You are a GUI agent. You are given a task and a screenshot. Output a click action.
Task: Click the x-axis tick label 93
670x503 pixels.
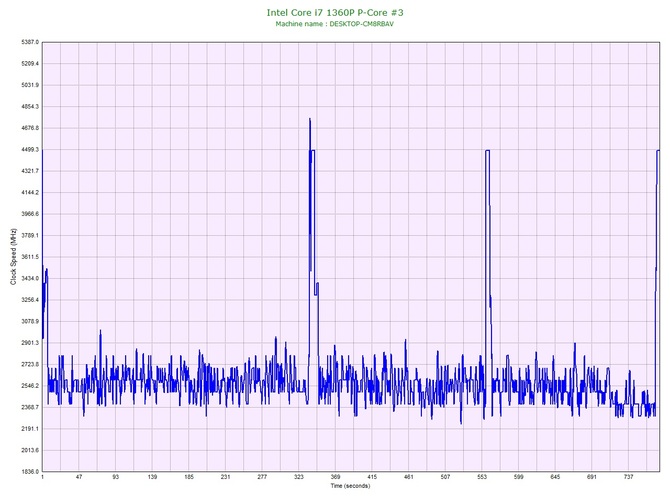tap(116, 477)
